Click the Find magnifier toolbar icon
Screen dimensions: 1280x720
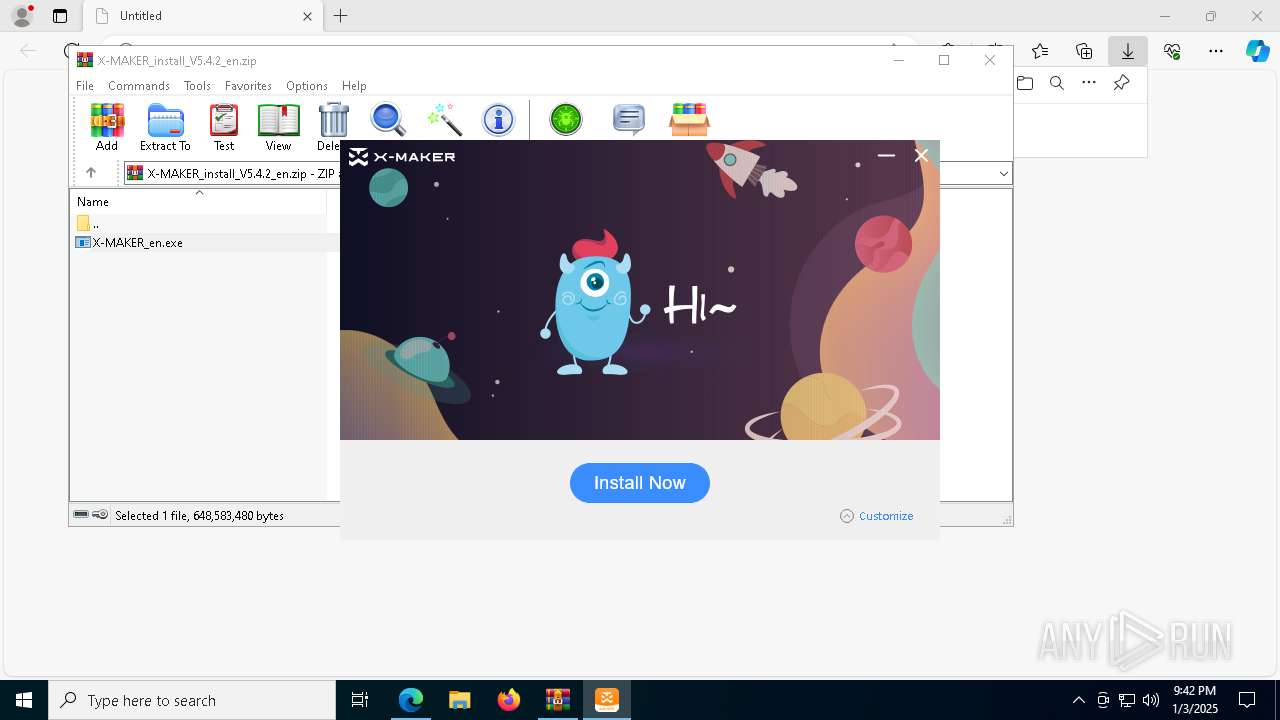pyautogui.click(x=388, y=119)
